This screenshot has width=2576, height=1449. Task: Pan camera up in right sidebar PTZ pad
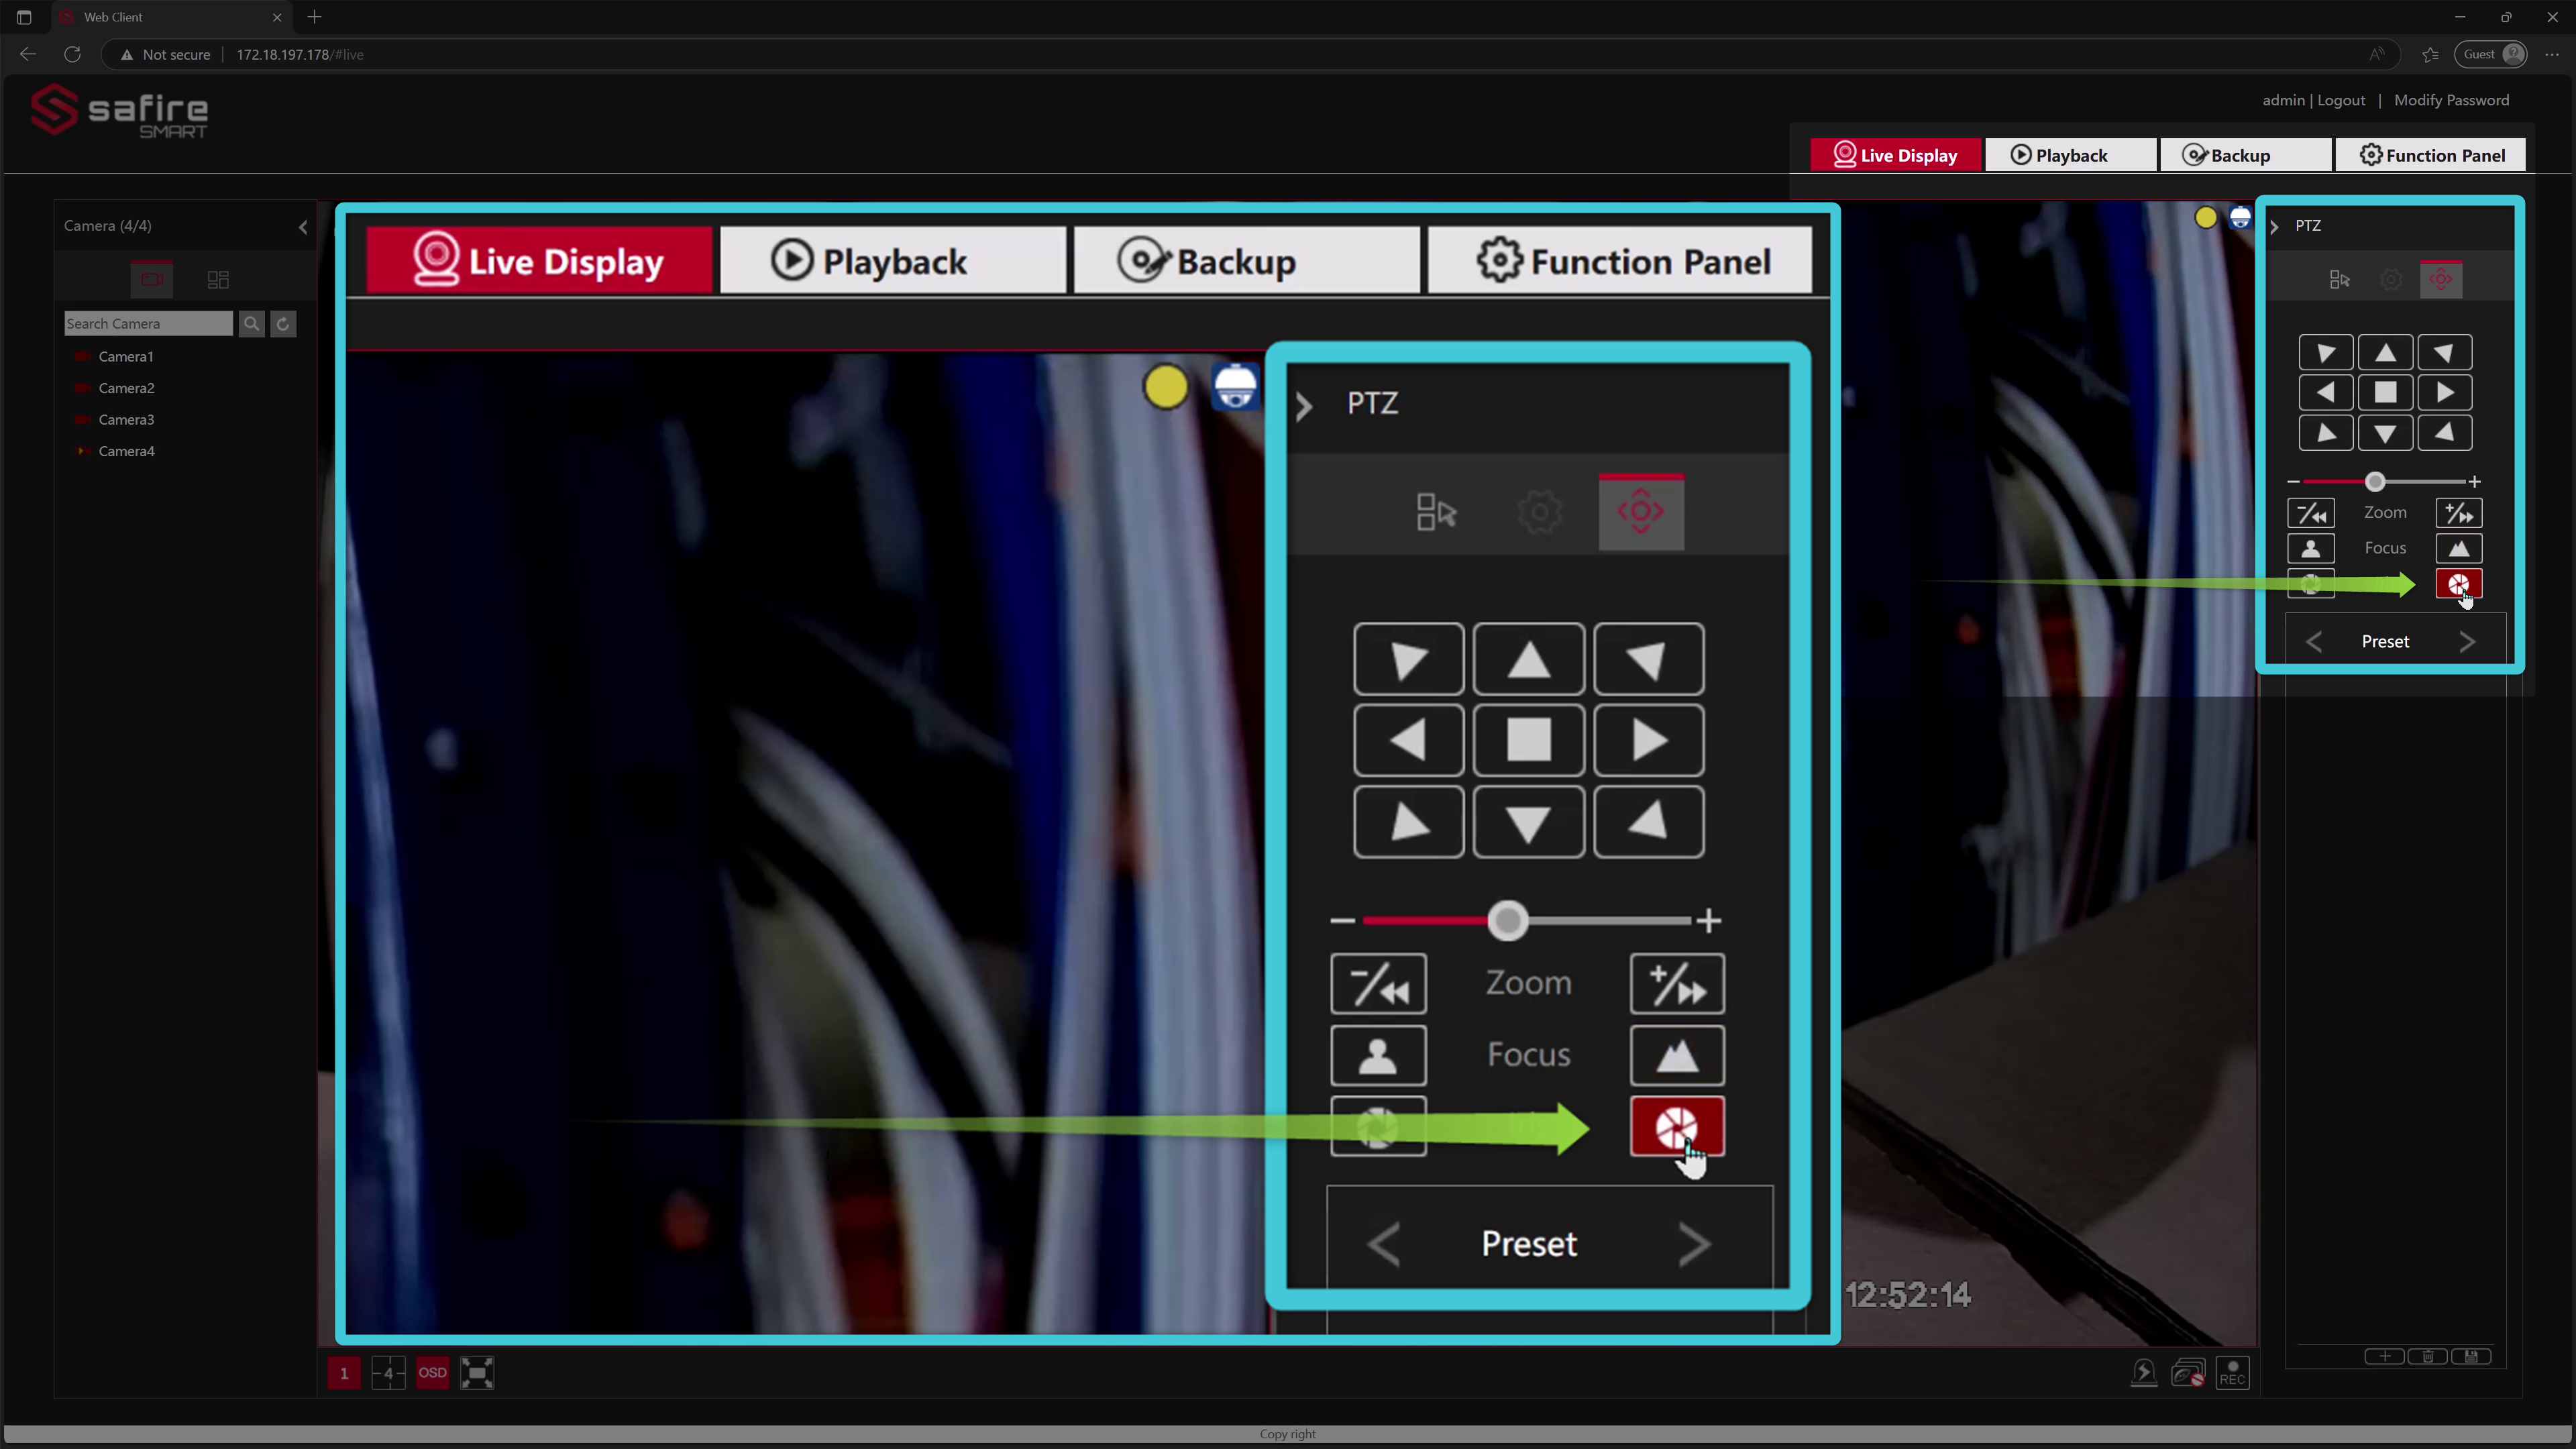[x=2385, y=353]
